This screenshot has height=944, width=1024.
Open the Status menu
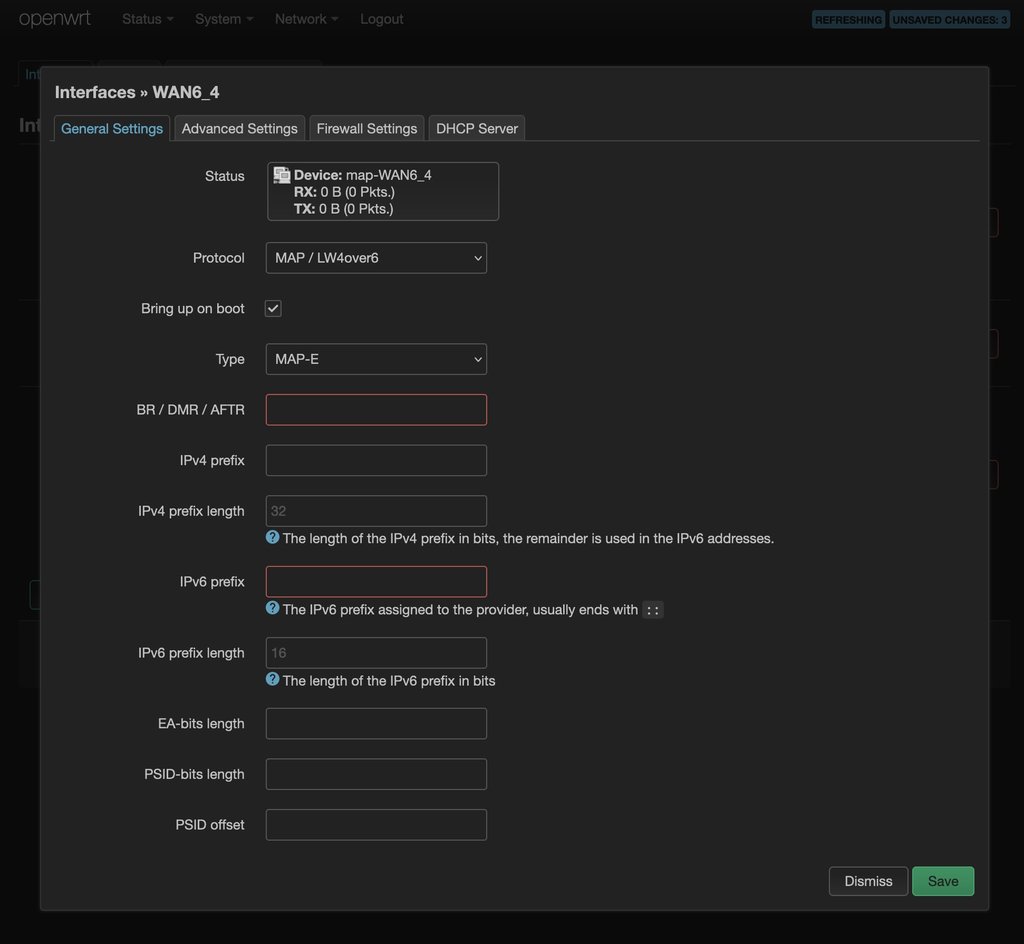click(x=147, y=19)
